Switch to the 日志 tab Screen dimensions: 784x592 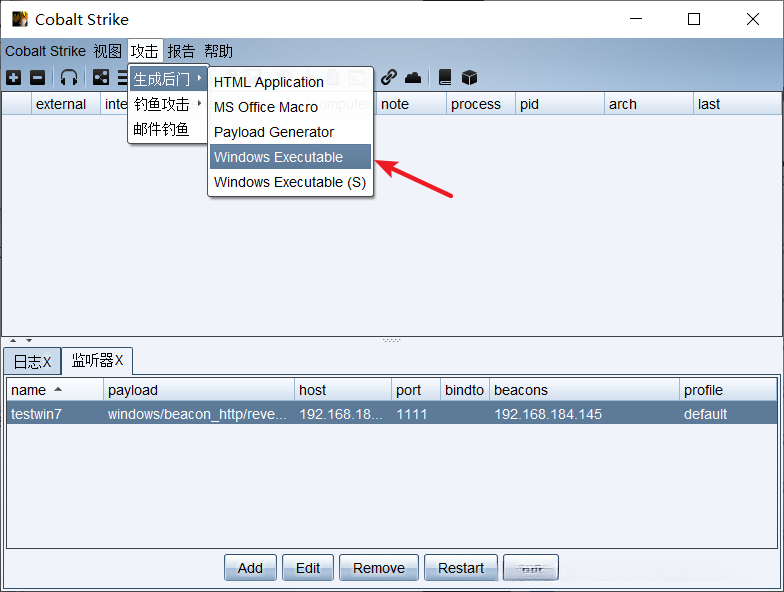(x=32, y=362)
